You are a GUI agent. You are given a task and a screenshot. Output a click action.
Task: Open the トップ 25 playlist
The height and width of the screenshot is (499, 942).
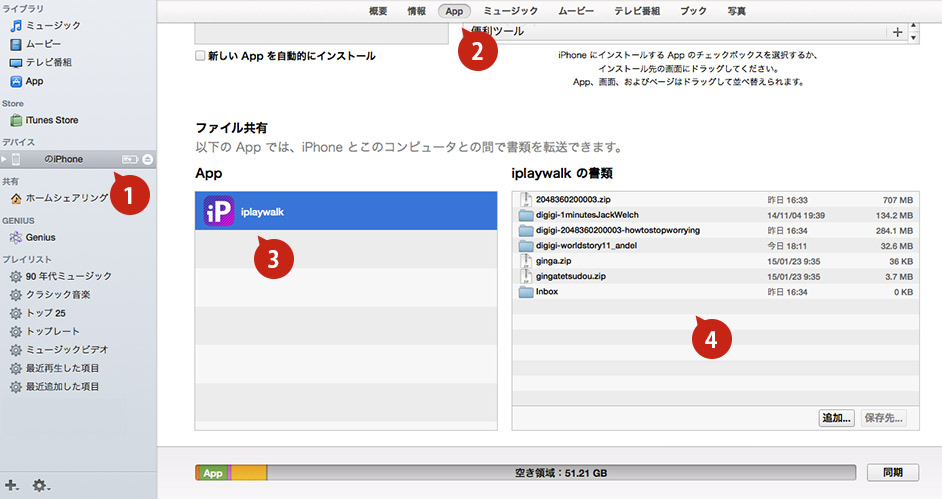[x=38, y=313]
